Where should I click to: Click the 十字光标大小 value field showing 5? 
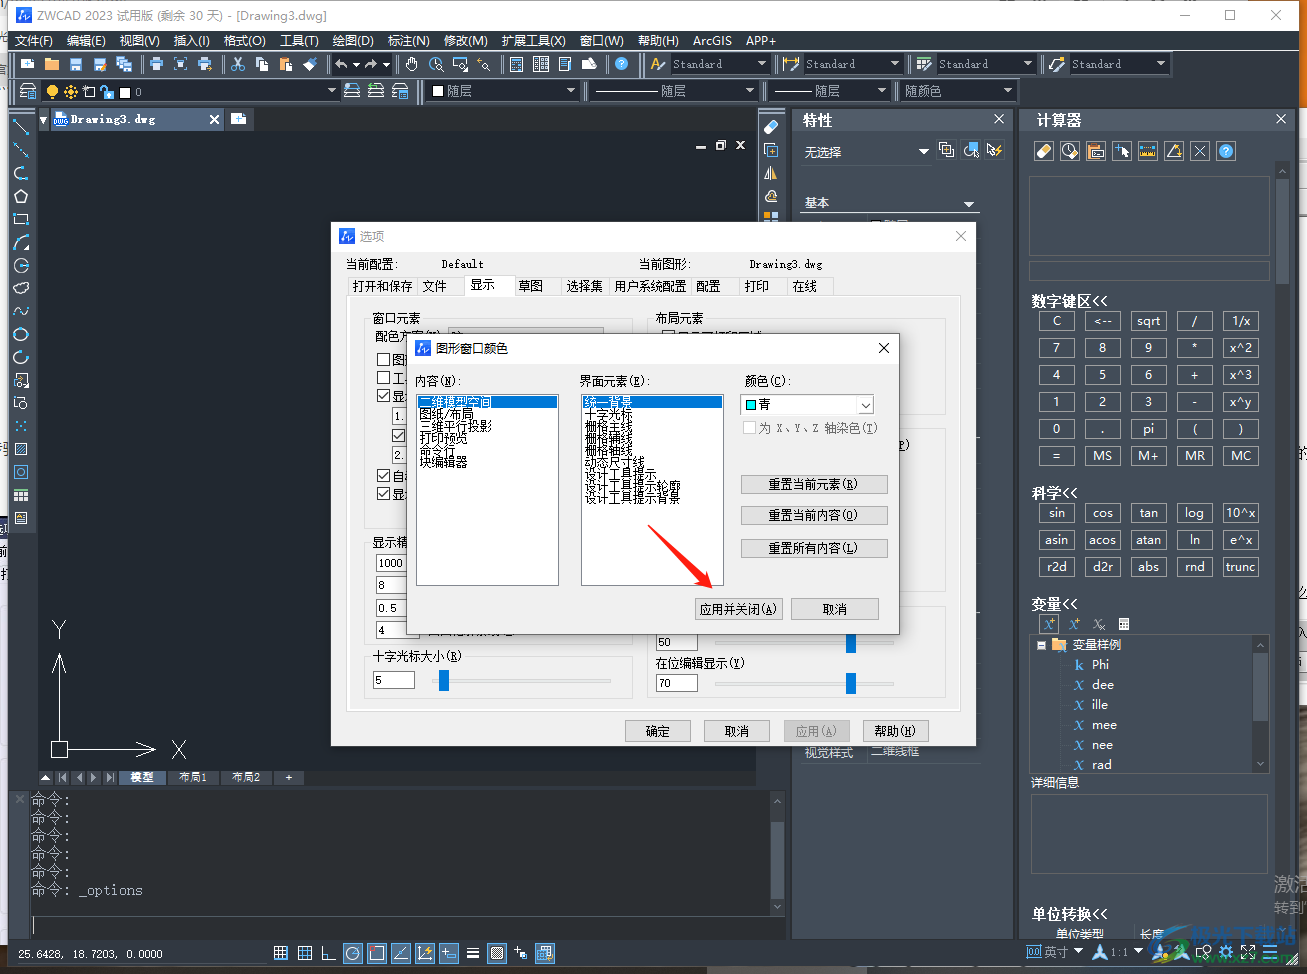[x=394, y=680]
